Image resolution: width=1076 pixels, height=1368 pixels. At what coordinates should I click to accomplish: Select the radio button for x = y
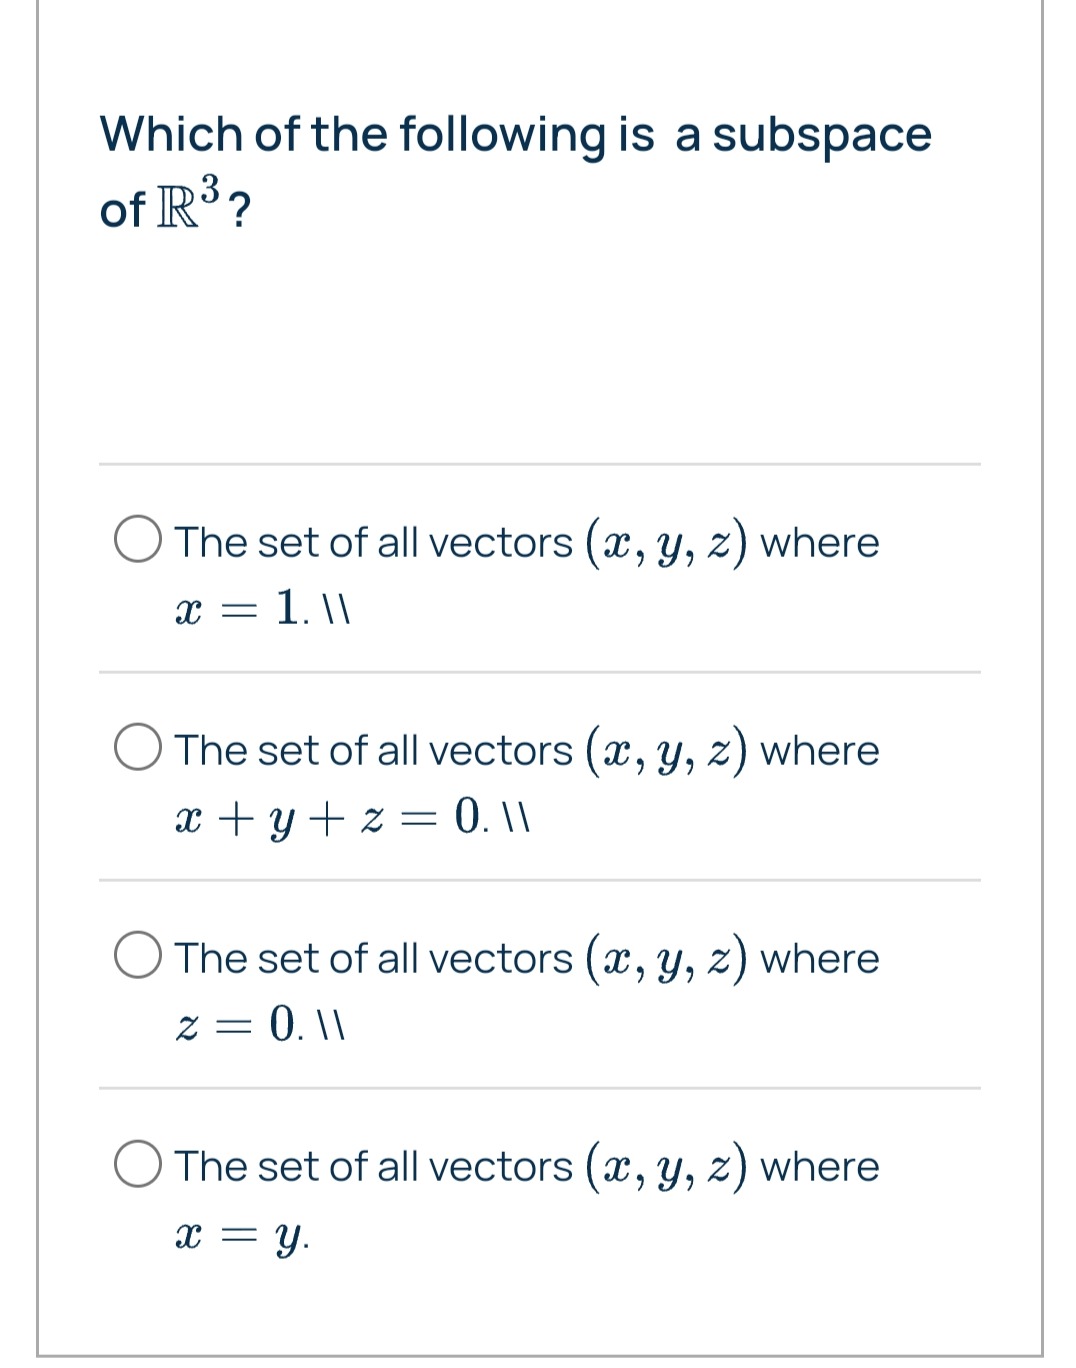[138, 1165]
